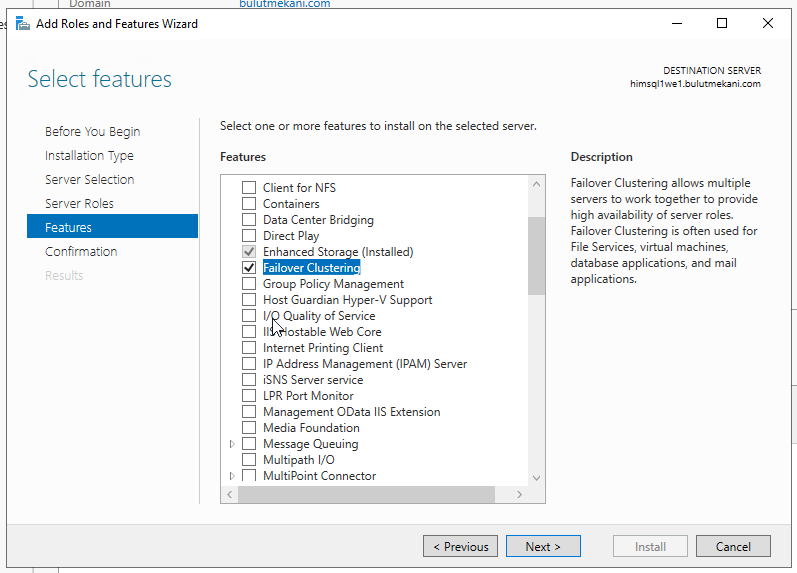The height and width of the screenshot is (573, 797).
Task: Click the features list scroll-up arrow
Action: [x=536, y=184]
